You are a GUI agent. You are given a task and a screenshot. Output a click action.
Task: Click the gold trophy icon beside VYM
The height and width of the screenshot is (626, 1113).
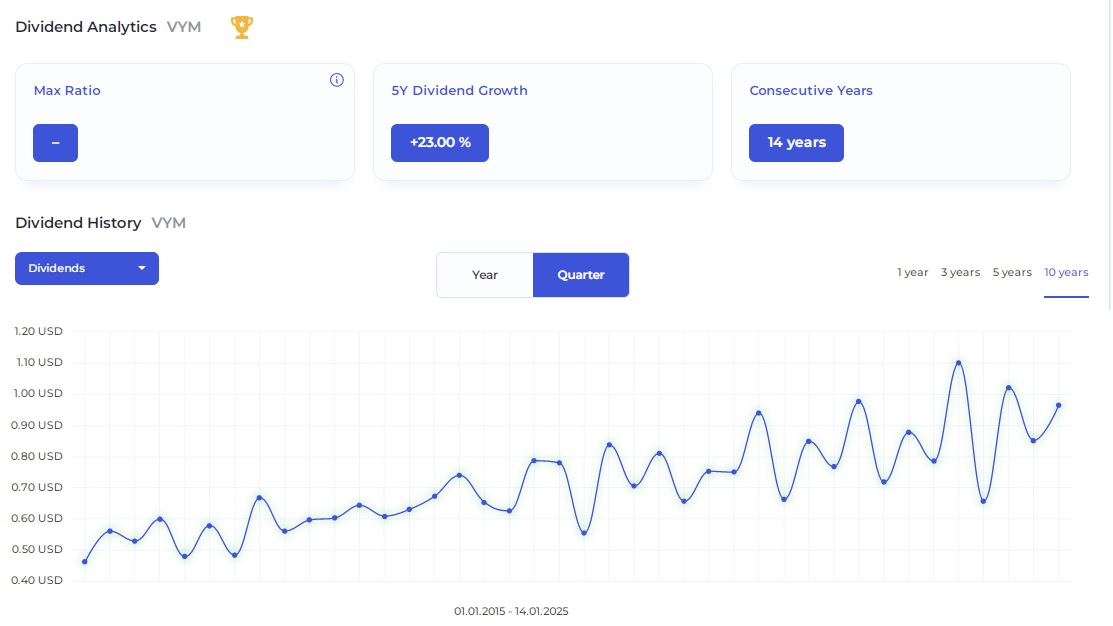pos(241,27)
